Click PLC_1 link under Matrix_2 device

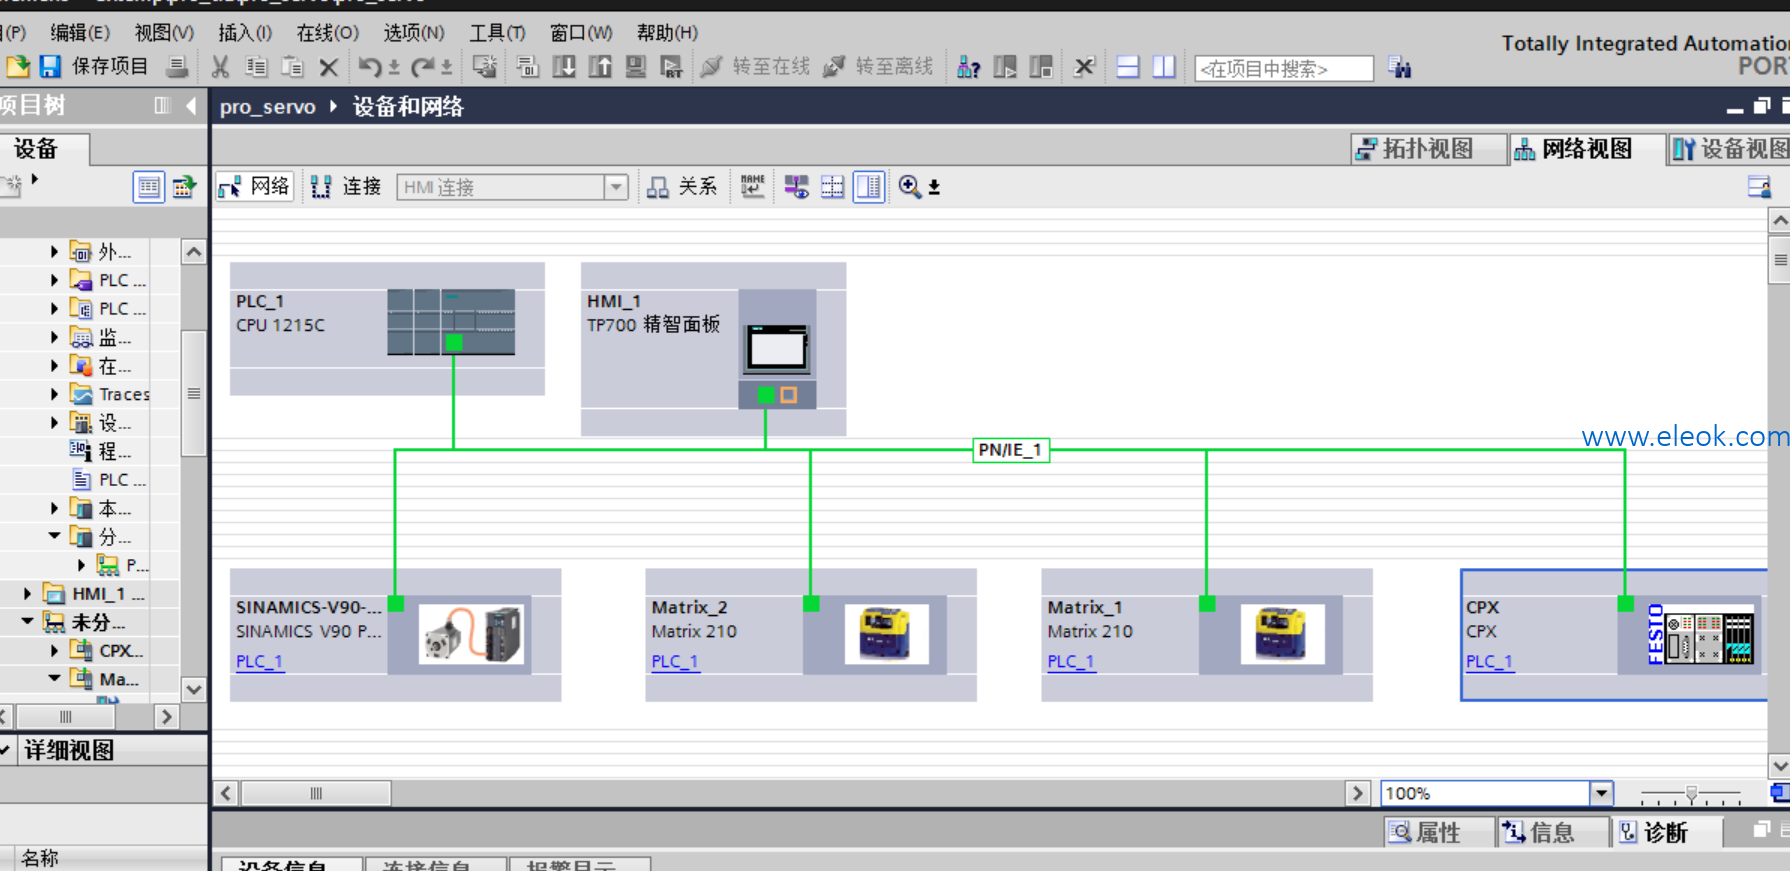[676, 661]
